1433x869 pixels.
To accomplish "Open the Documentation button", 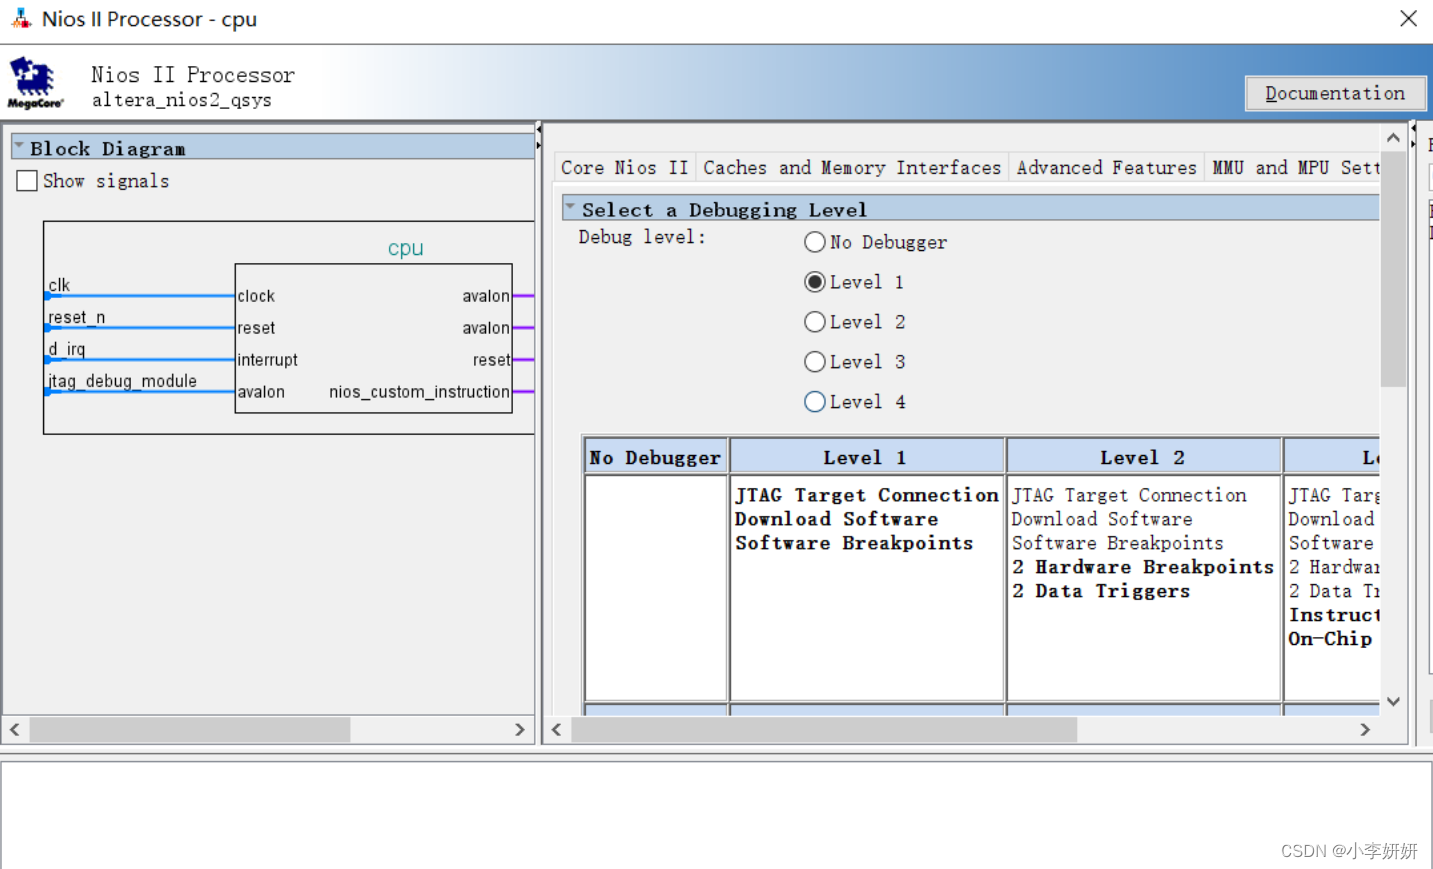I will coord(1334,92).
